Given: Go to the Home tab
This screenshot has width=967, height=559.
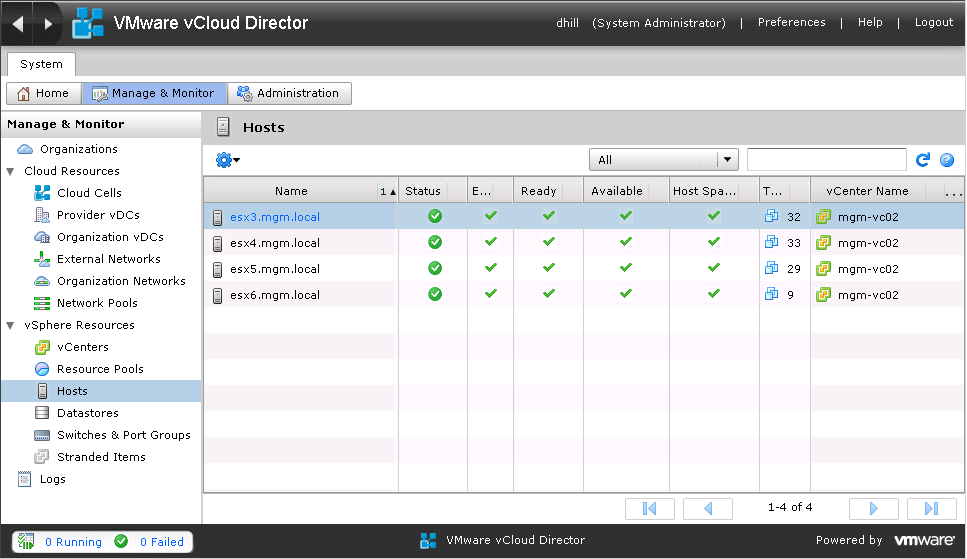Looking at the screenshot, I should coord(44,93).
